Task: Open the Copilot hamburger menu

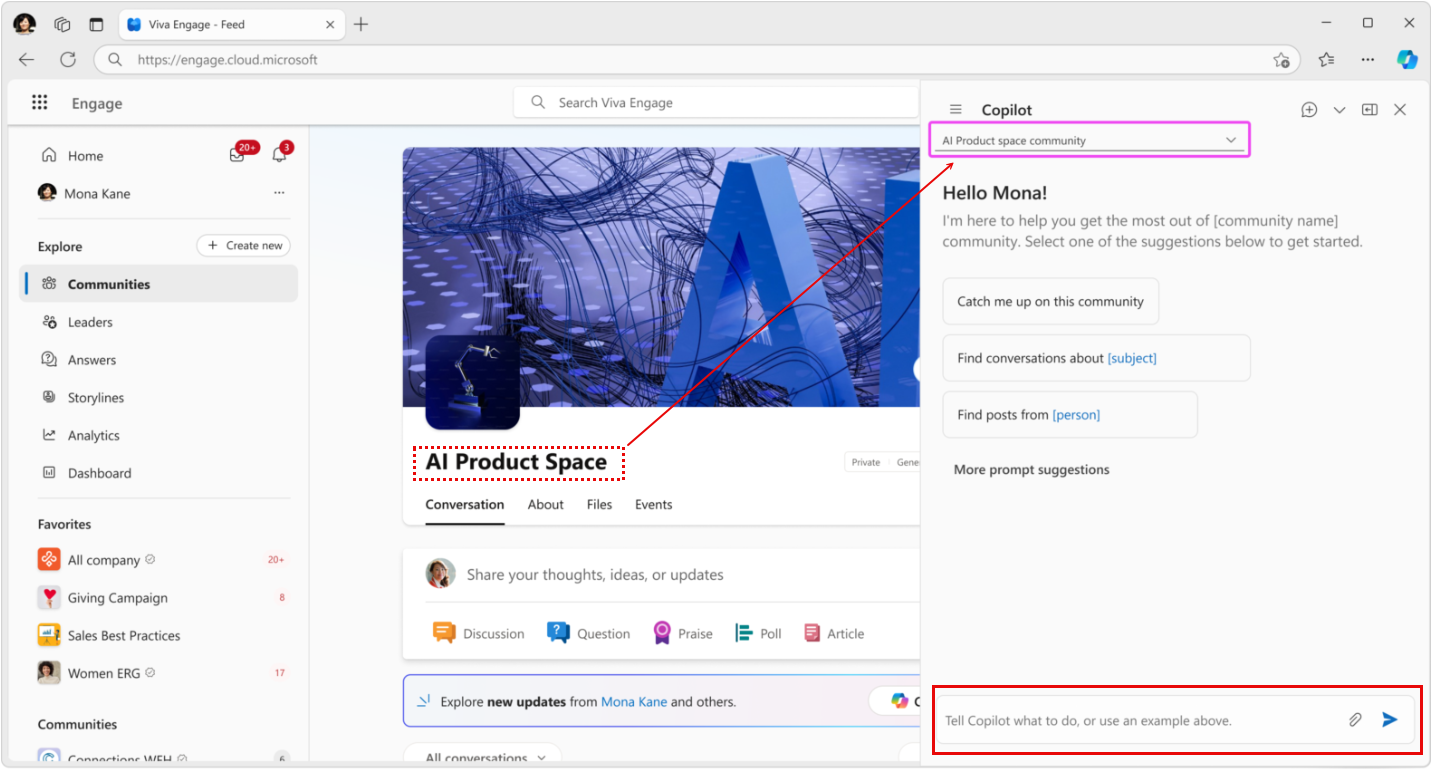Action: [955, 110]
